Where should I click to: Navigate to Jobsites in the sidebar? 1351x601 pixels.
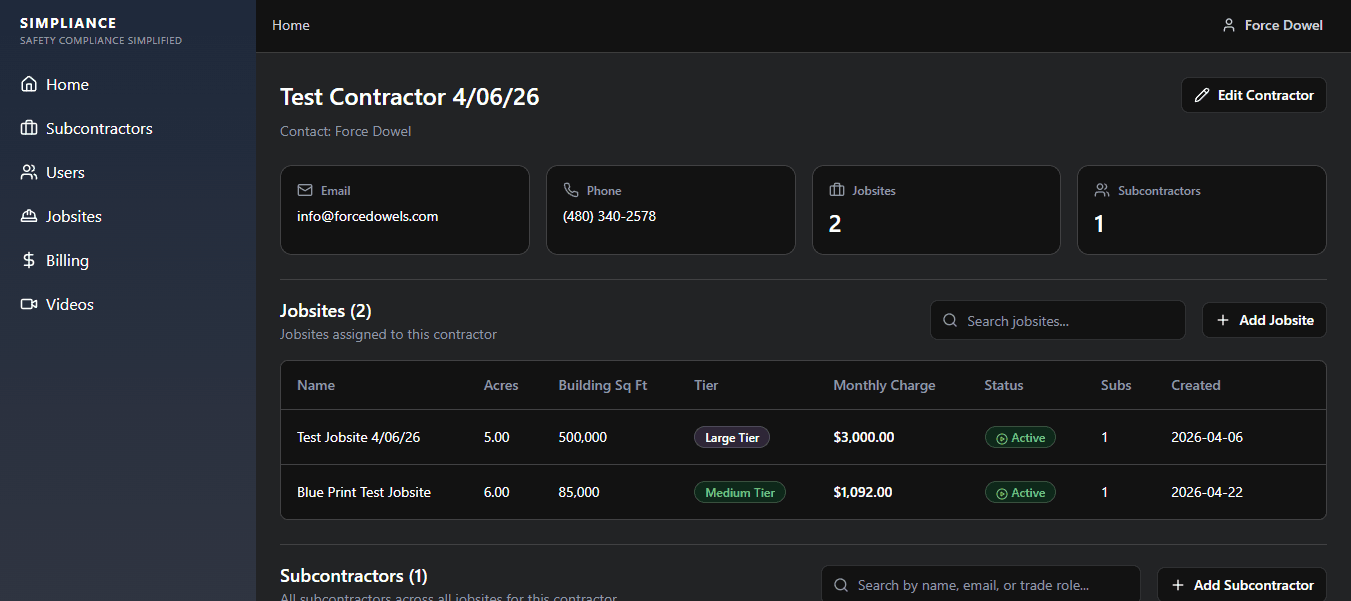click(x=128, y=217)
